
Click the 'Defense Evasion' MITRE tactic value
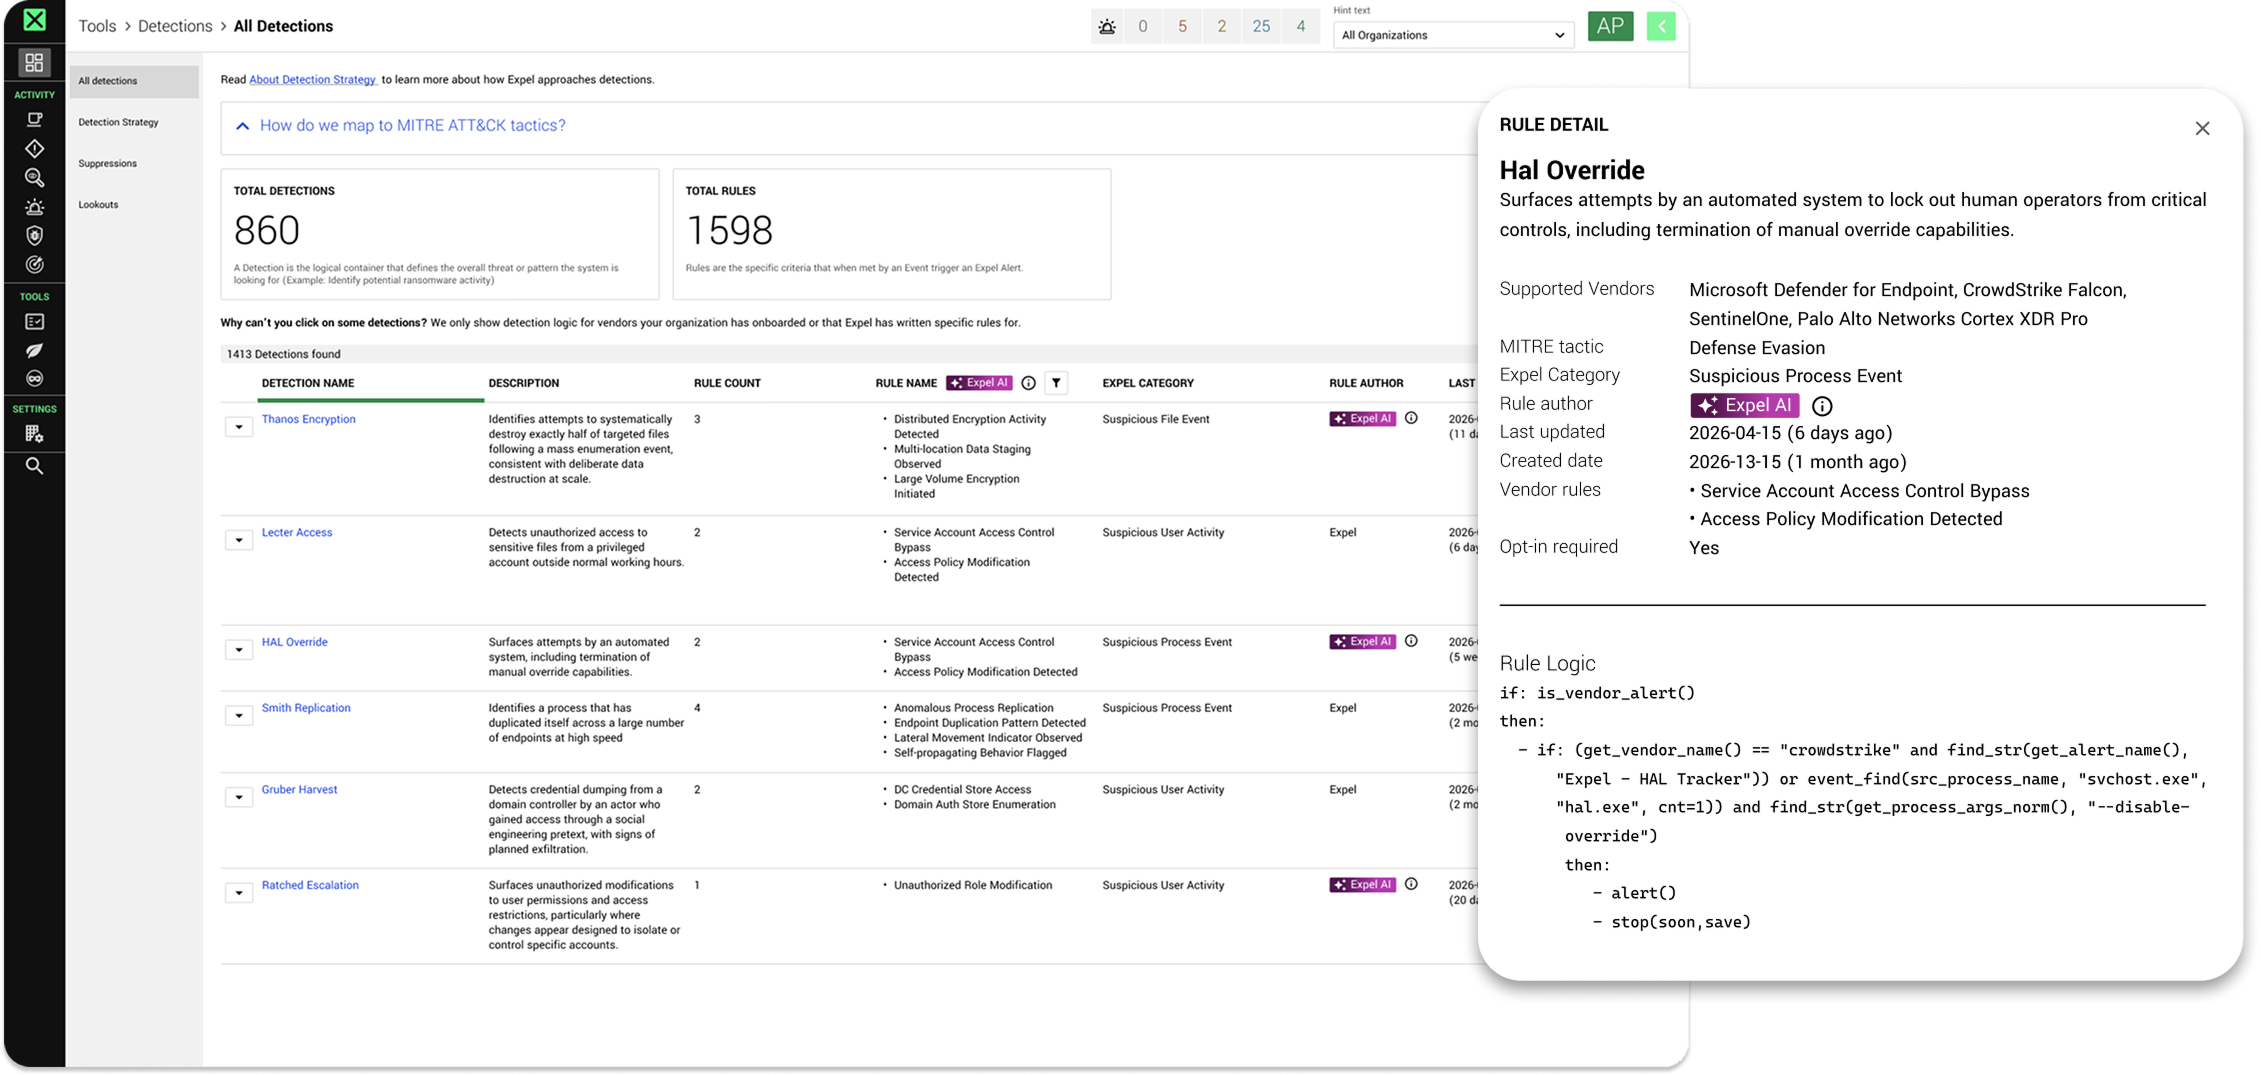(1757, 348)
